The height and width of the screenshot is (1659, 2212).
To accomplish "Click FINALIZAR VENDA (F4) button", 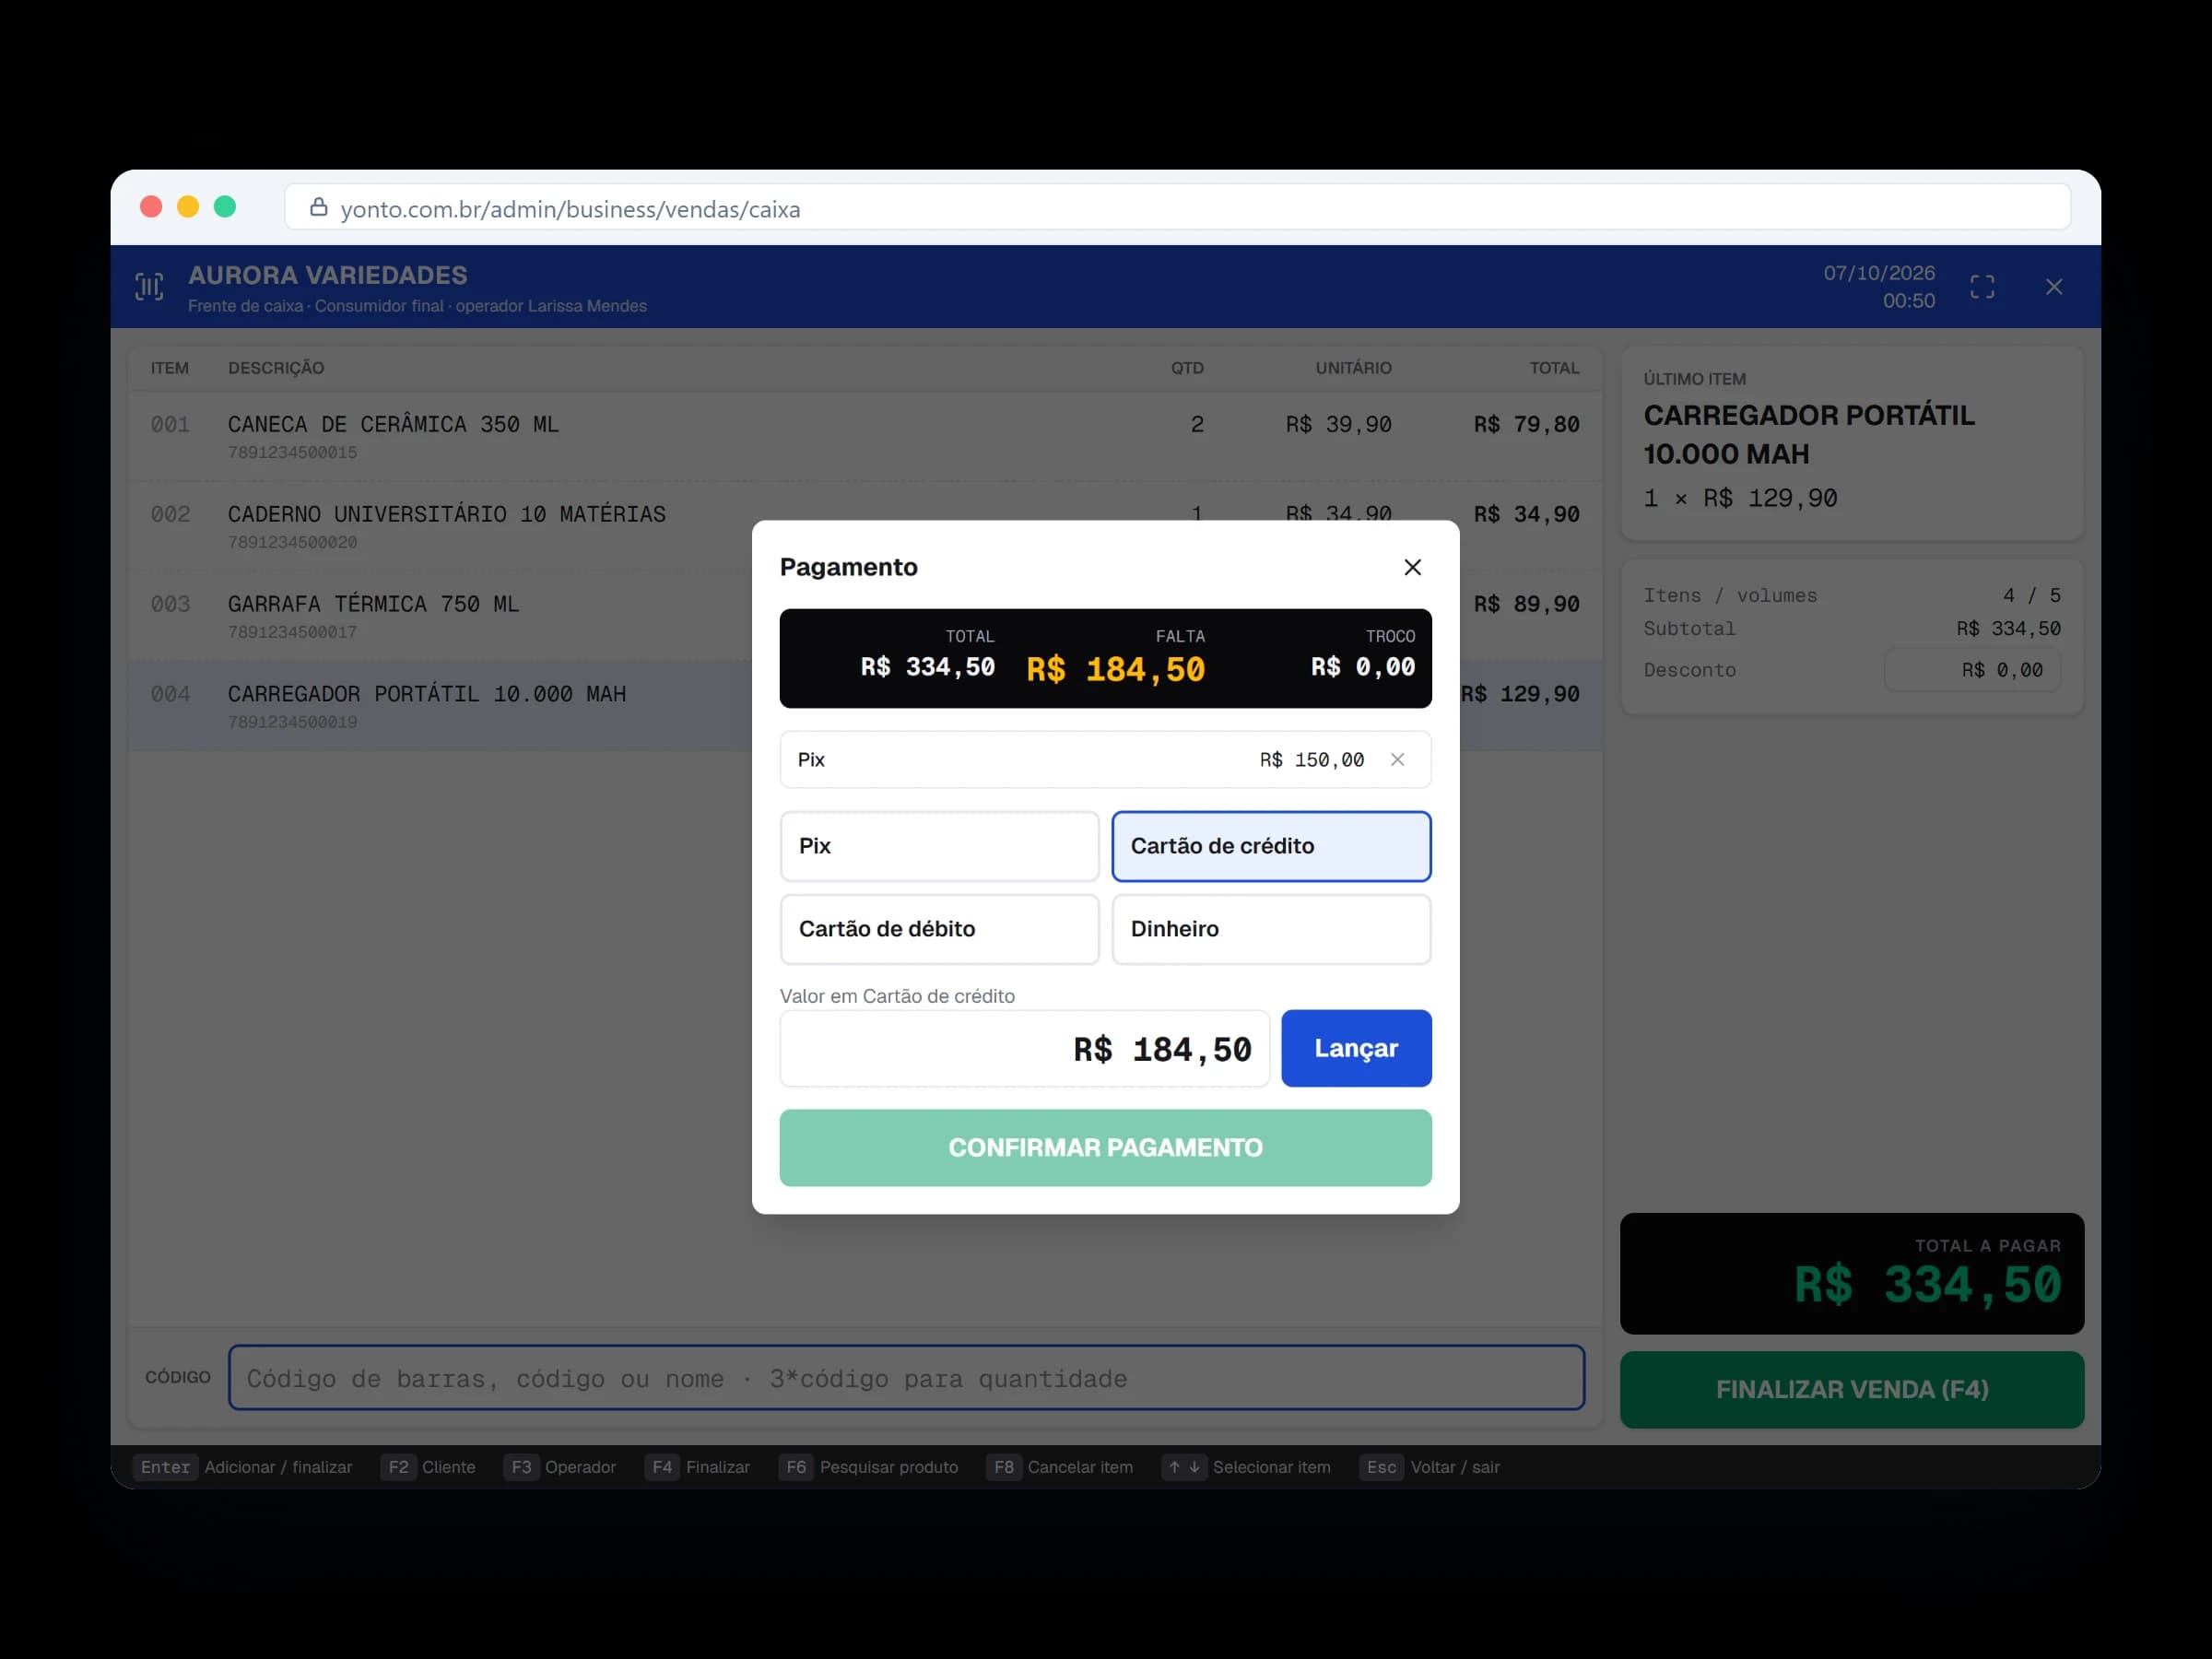I will 1852,1390.
